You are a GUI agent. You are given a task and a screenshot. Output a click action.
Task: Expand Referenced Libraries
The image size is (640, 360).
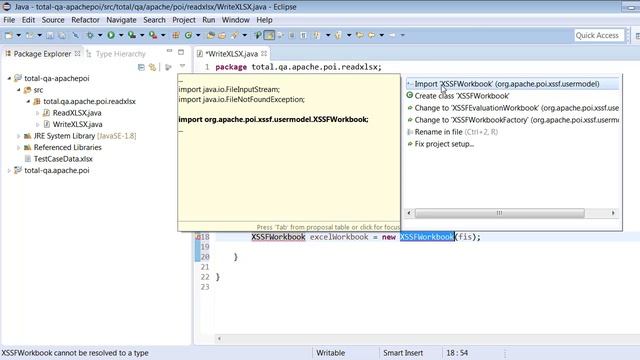(x=18, y=147)
